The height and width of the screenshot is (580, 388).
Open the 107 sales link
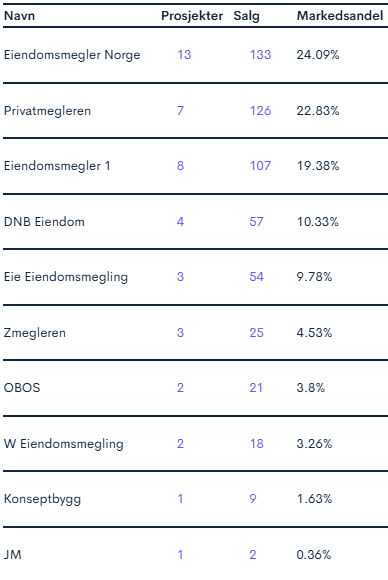(260, 166)
